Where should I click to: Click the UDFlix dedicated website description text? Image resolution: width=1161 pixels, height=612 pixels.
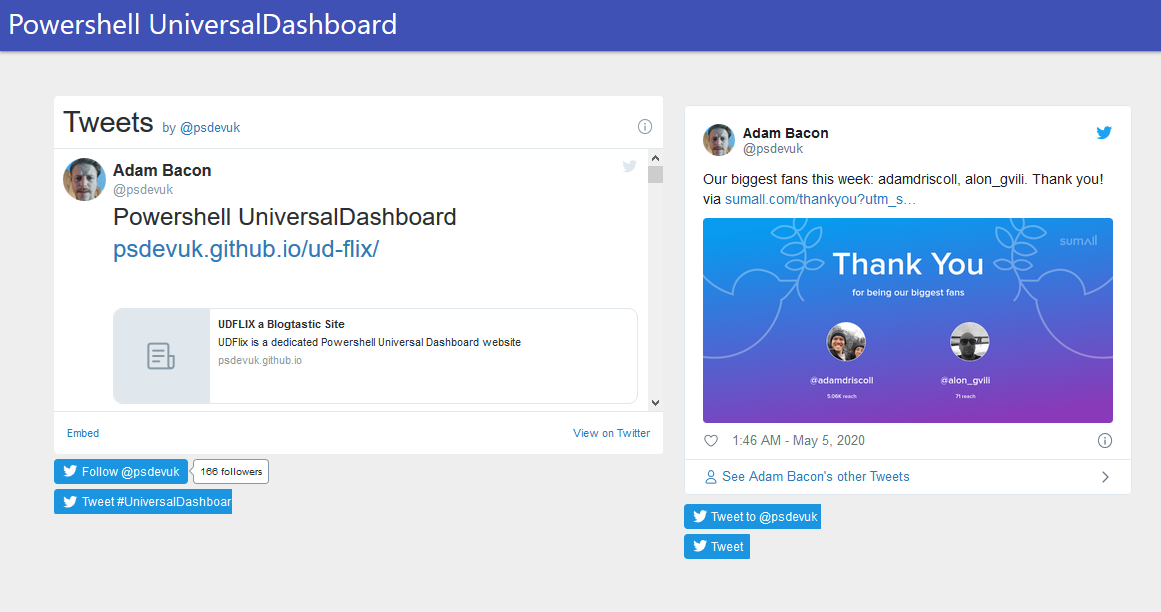click(x=369, y=342)
